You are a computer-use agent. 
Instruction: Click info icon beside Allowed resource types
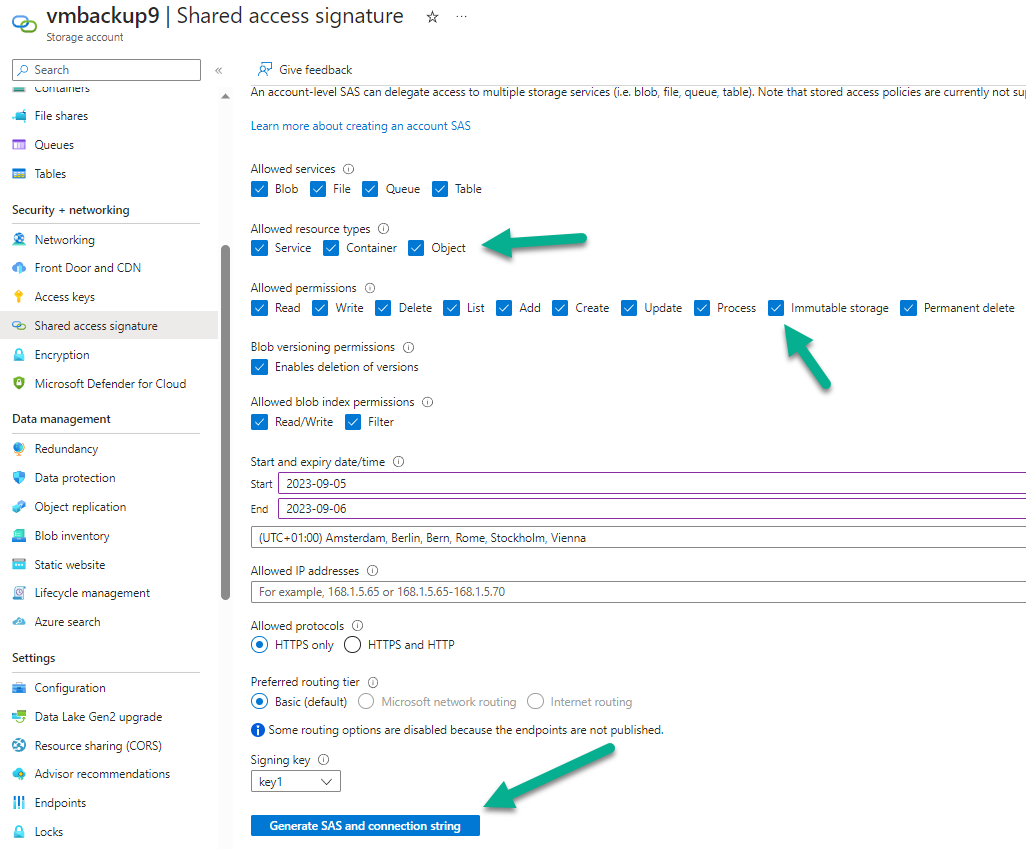[383, 228]
